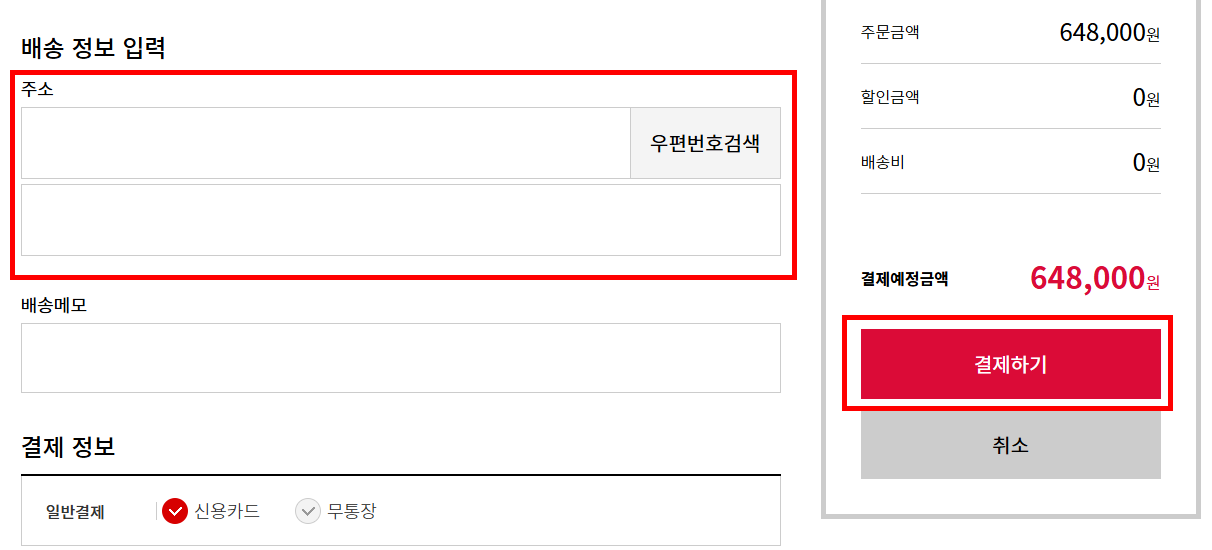This screenshot has width=1212, height=550.
Task: Focus the detailed address field below postal code
Action: click(401, 220)
